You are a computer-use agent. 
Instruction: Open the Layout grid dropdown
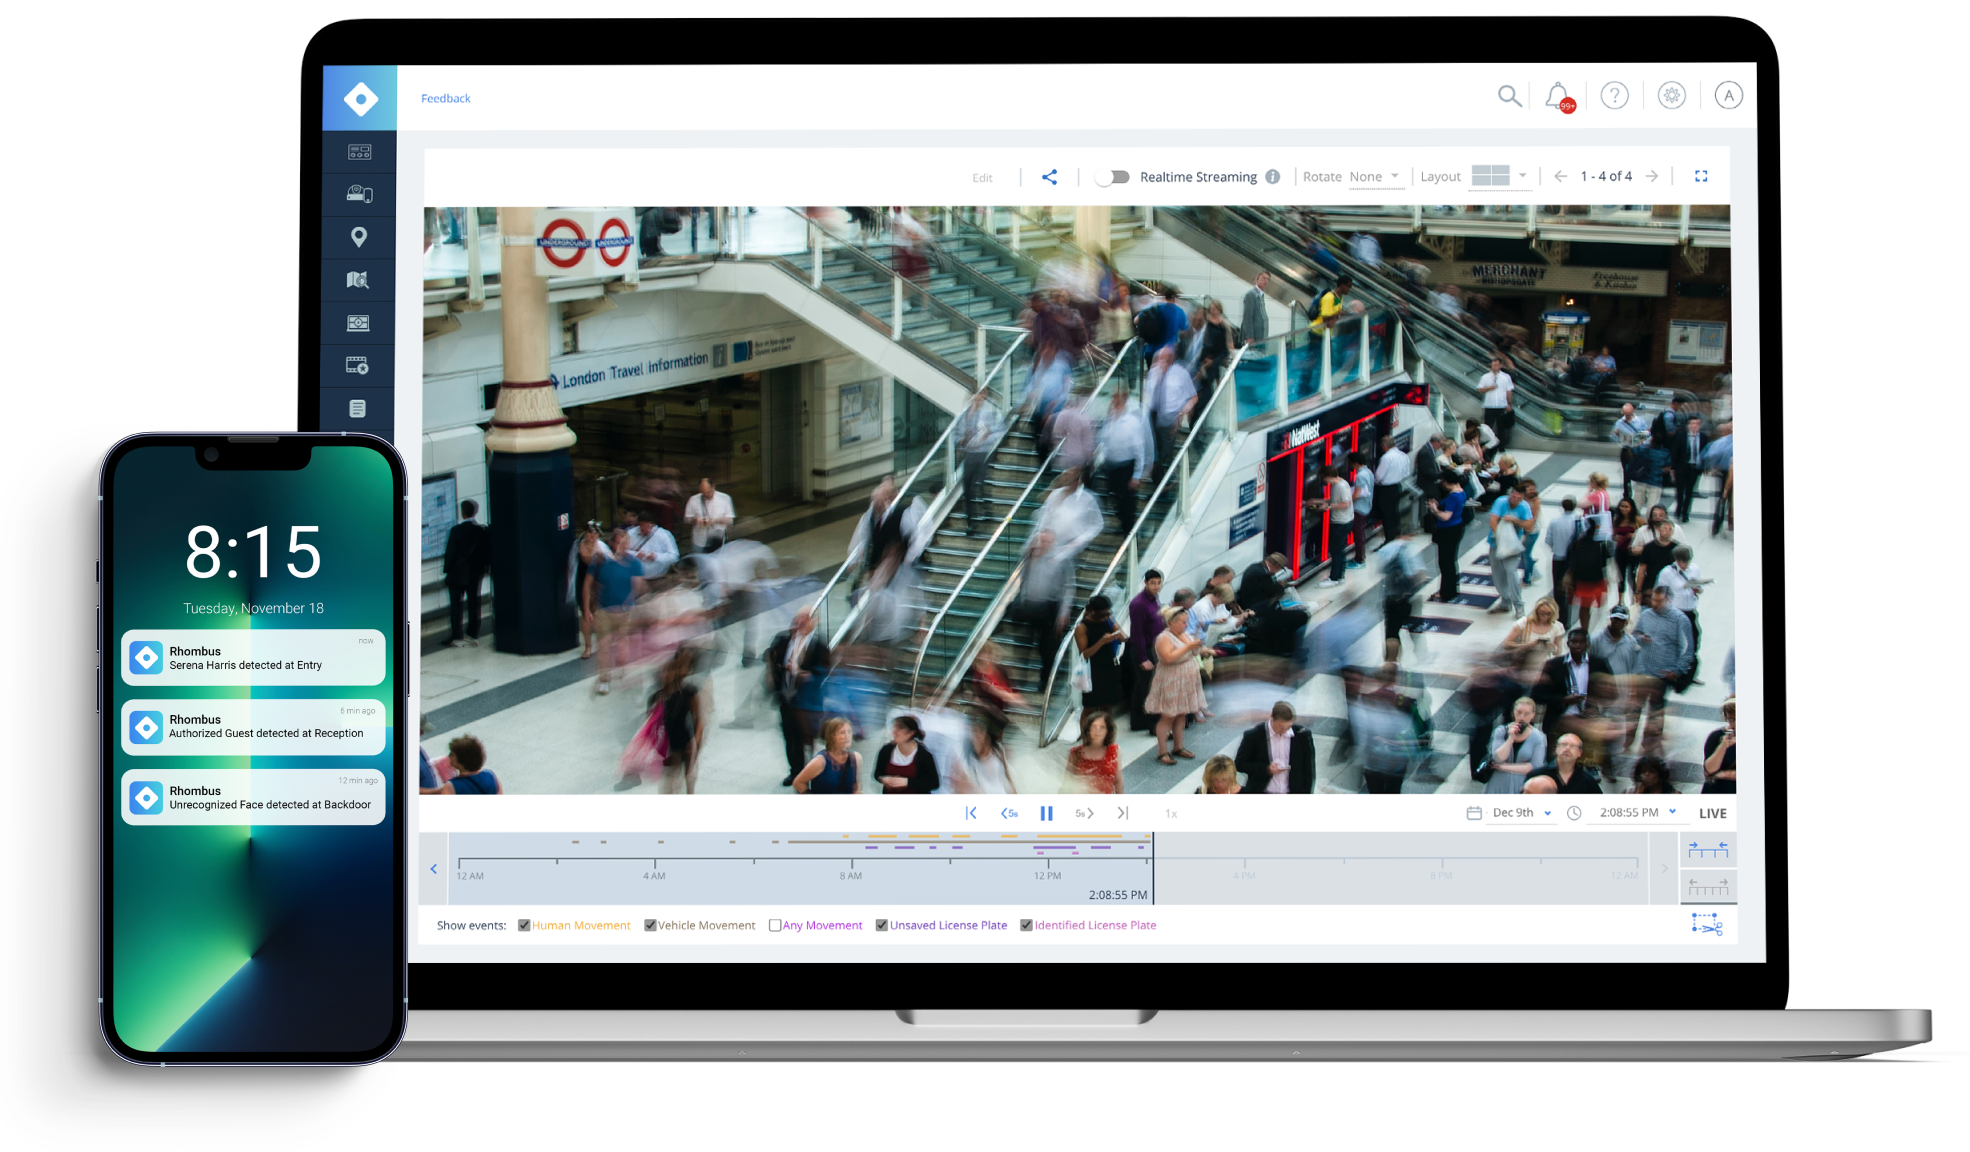pos(1498,175)
